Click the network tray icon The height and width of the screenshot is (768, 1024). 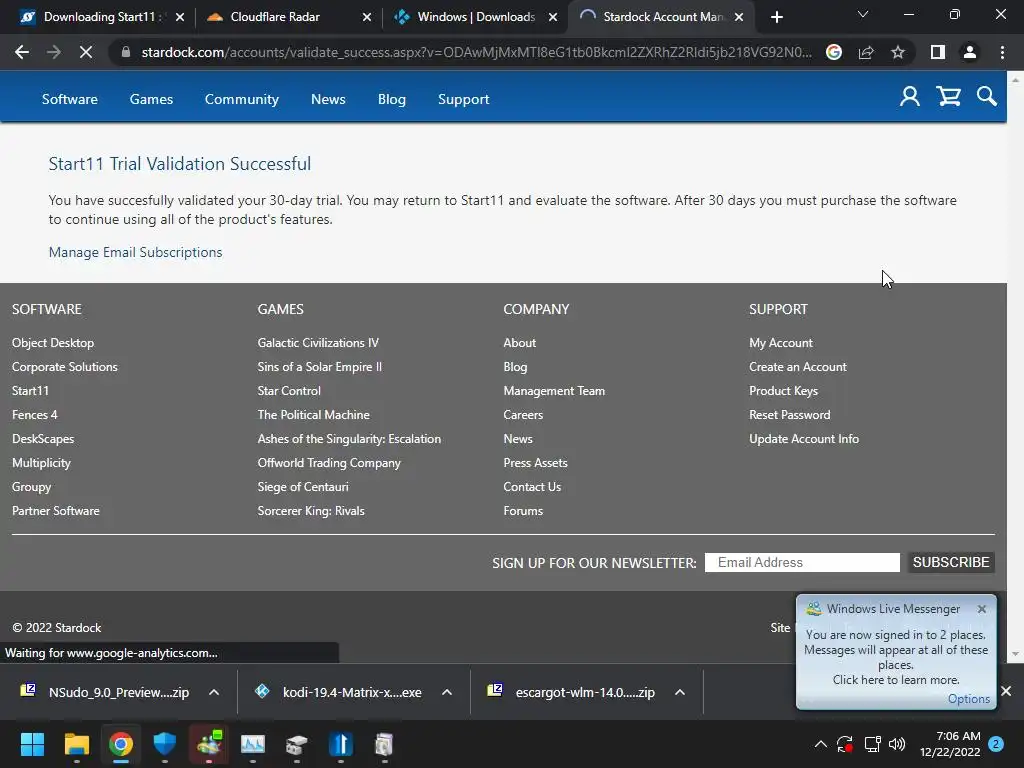tap(872, 744)
